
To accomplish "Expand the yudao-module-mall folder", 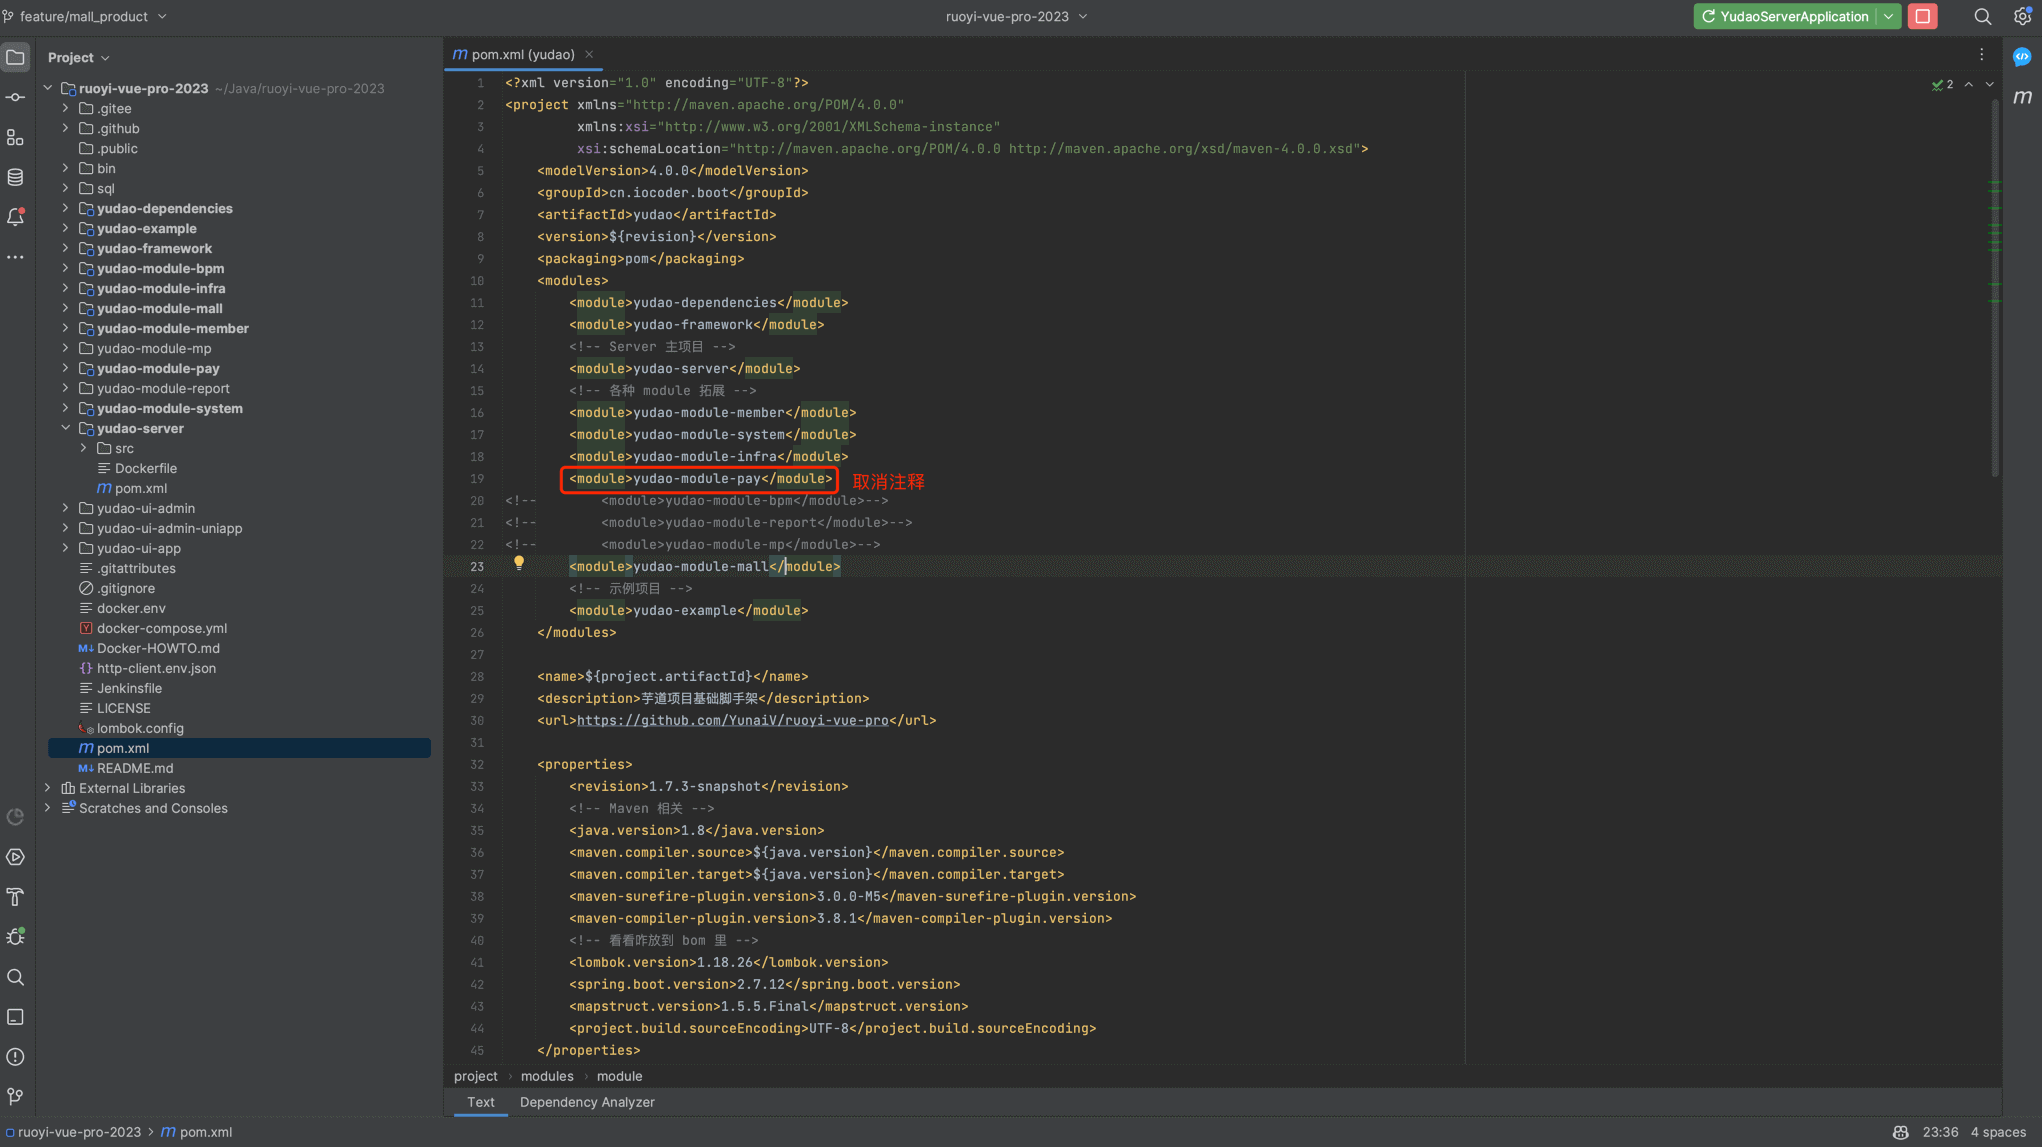I will 66,308.
